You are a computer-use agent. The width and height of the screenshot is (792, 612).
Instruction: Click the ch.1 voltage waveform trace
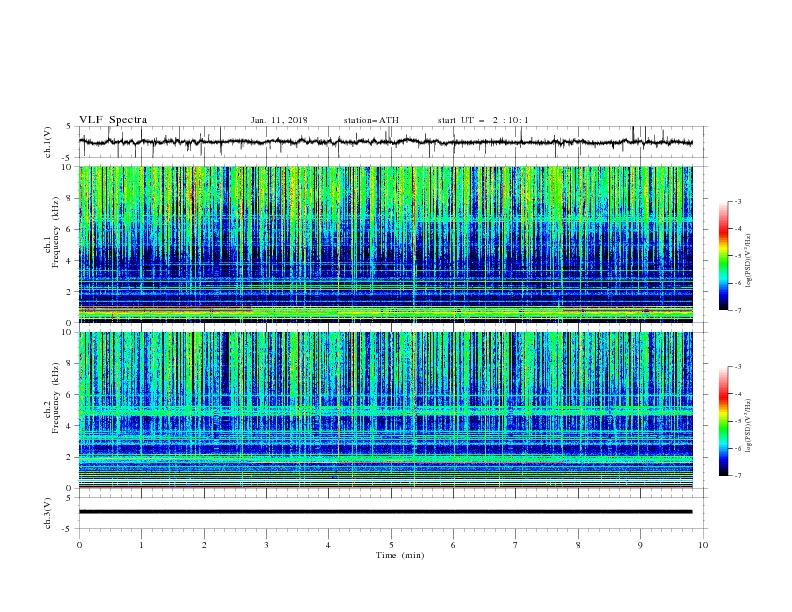[x=385, y=142]
